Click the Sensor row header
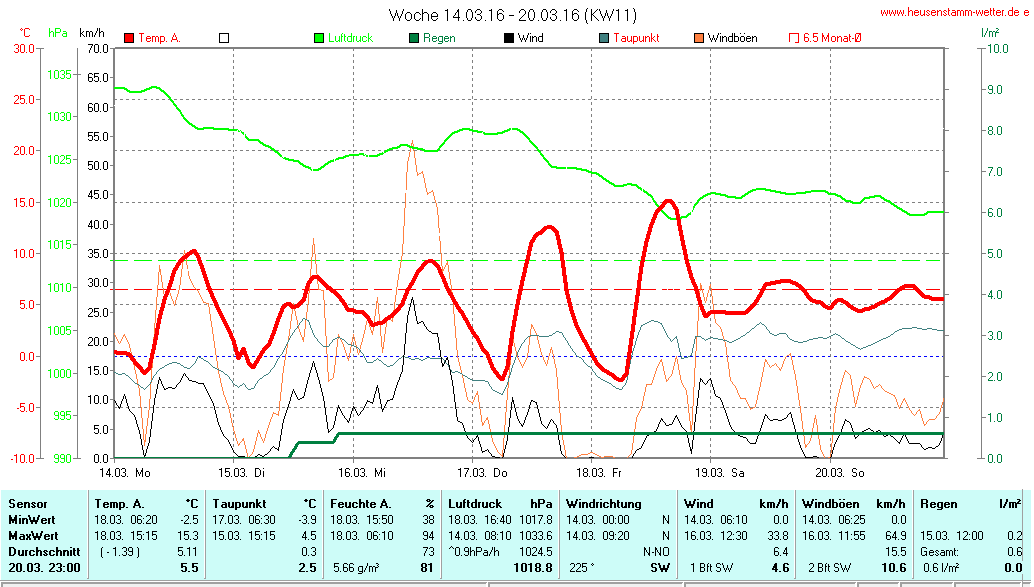 click(x=27, y=503)
